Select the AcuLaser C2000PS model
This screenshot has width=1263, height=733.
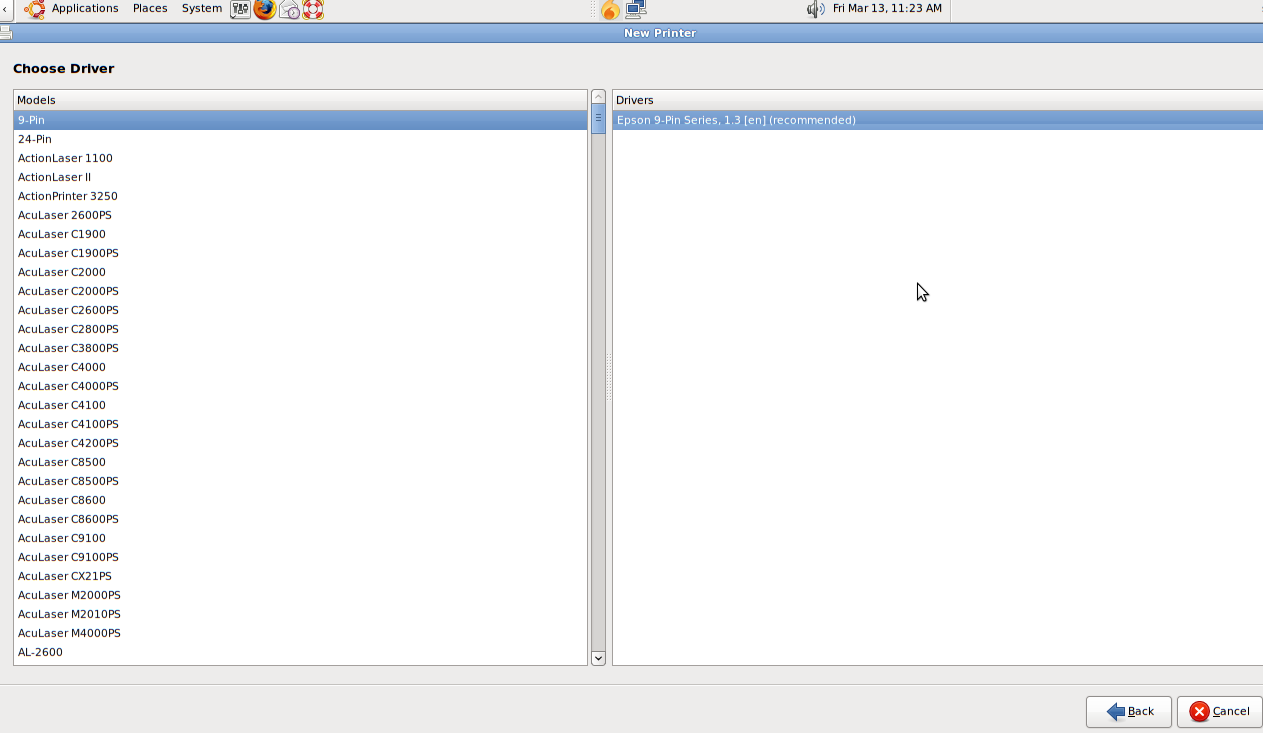pyautogui.click(x=300, y=291)
